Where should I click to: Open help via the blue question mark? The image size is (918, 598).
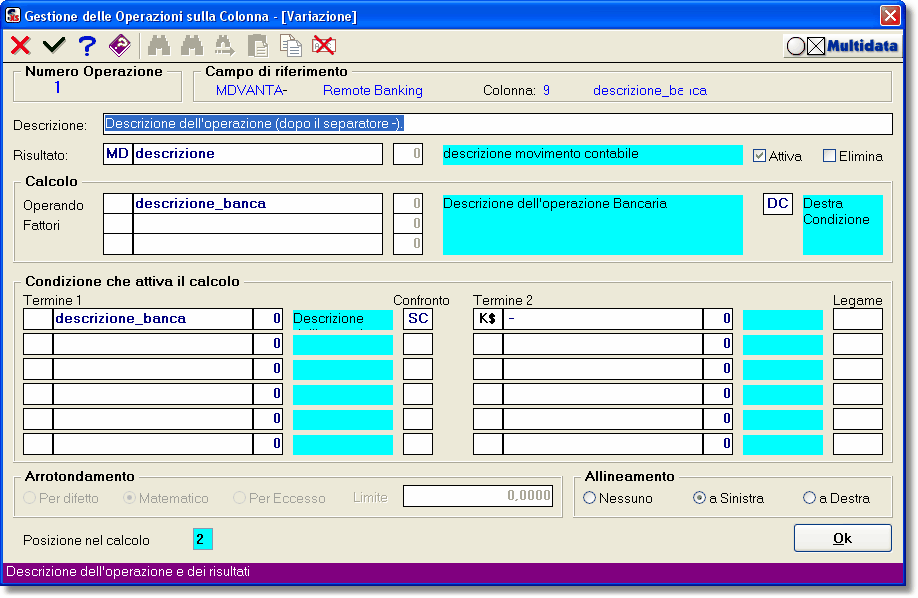(87, 45)
